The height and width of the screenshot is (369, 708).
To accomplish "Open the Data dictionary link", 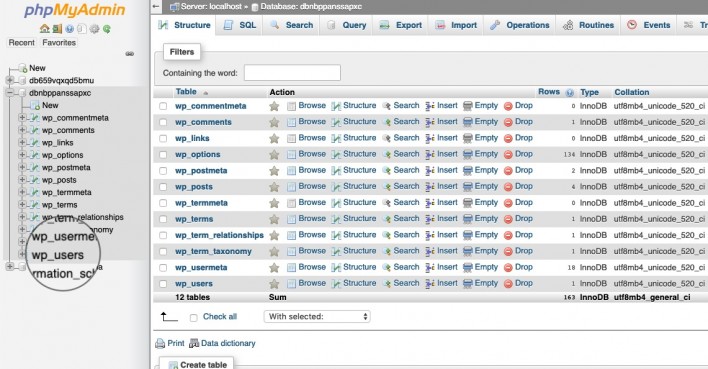I will [x=228, y=343].
